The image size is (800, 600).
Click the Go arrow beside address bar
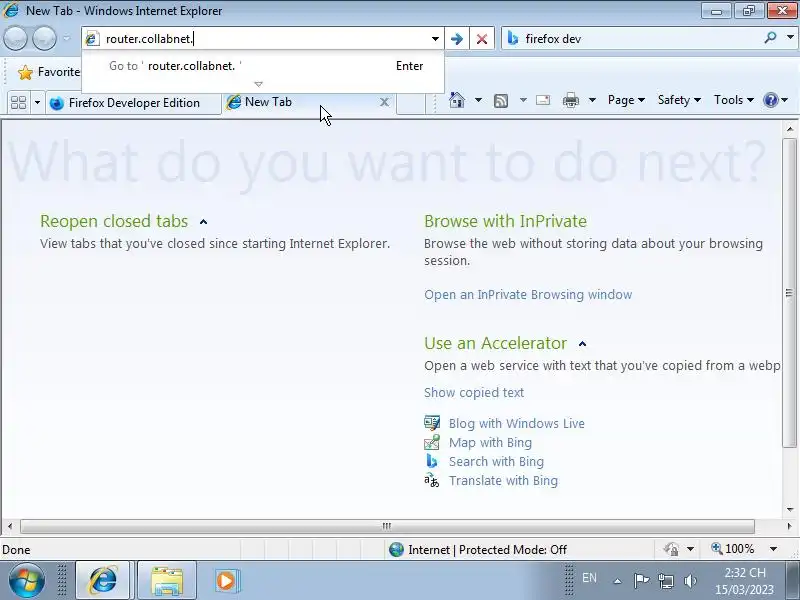coord(457,39)
